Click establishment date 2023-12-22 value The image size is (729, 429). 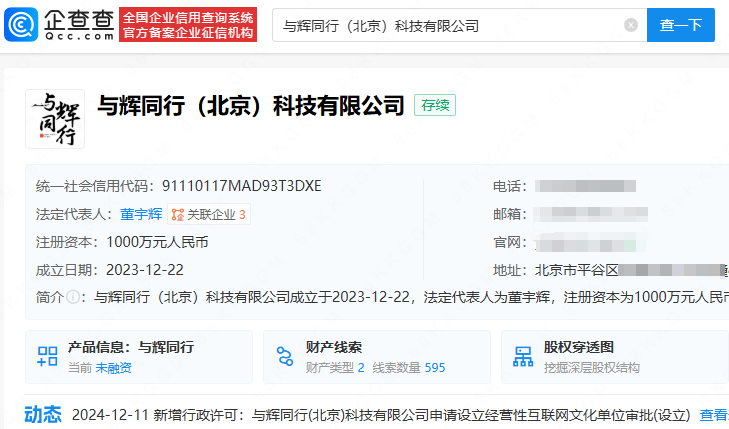pos(145,270)
